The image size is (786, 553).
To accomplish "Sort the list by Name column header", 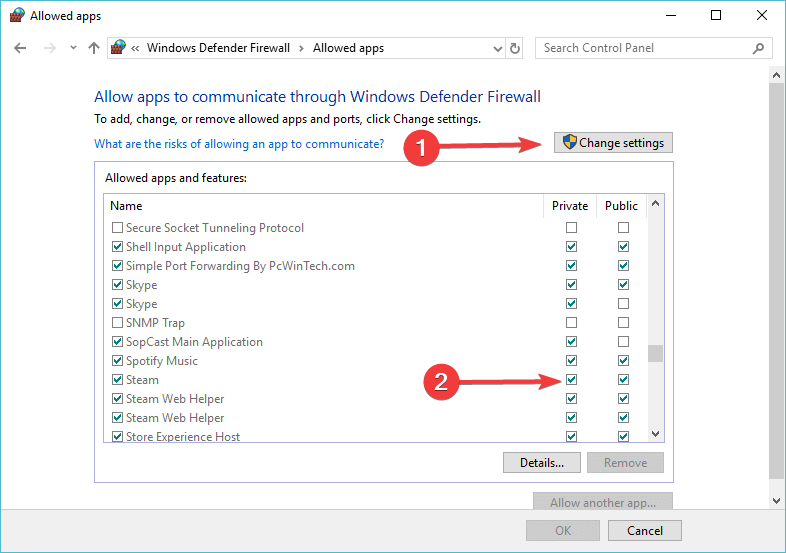I will coord(126,206).
